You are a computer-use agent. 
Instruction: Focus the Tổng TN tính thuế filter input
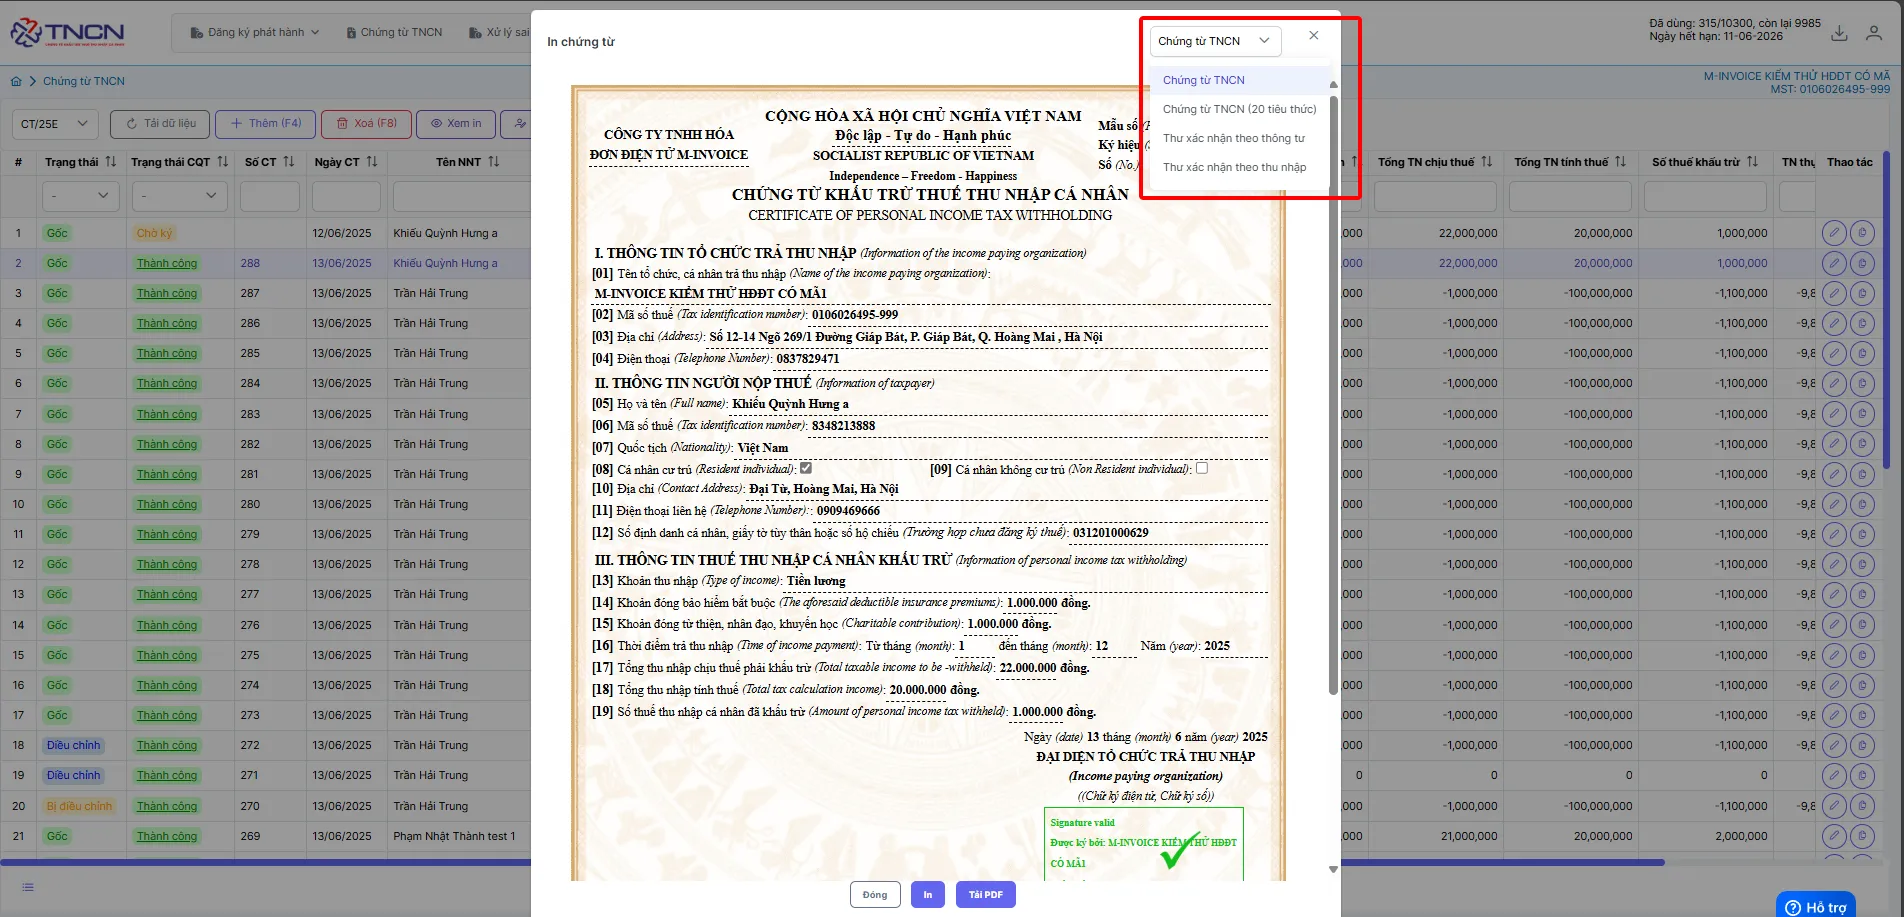tap(1570, 196)
